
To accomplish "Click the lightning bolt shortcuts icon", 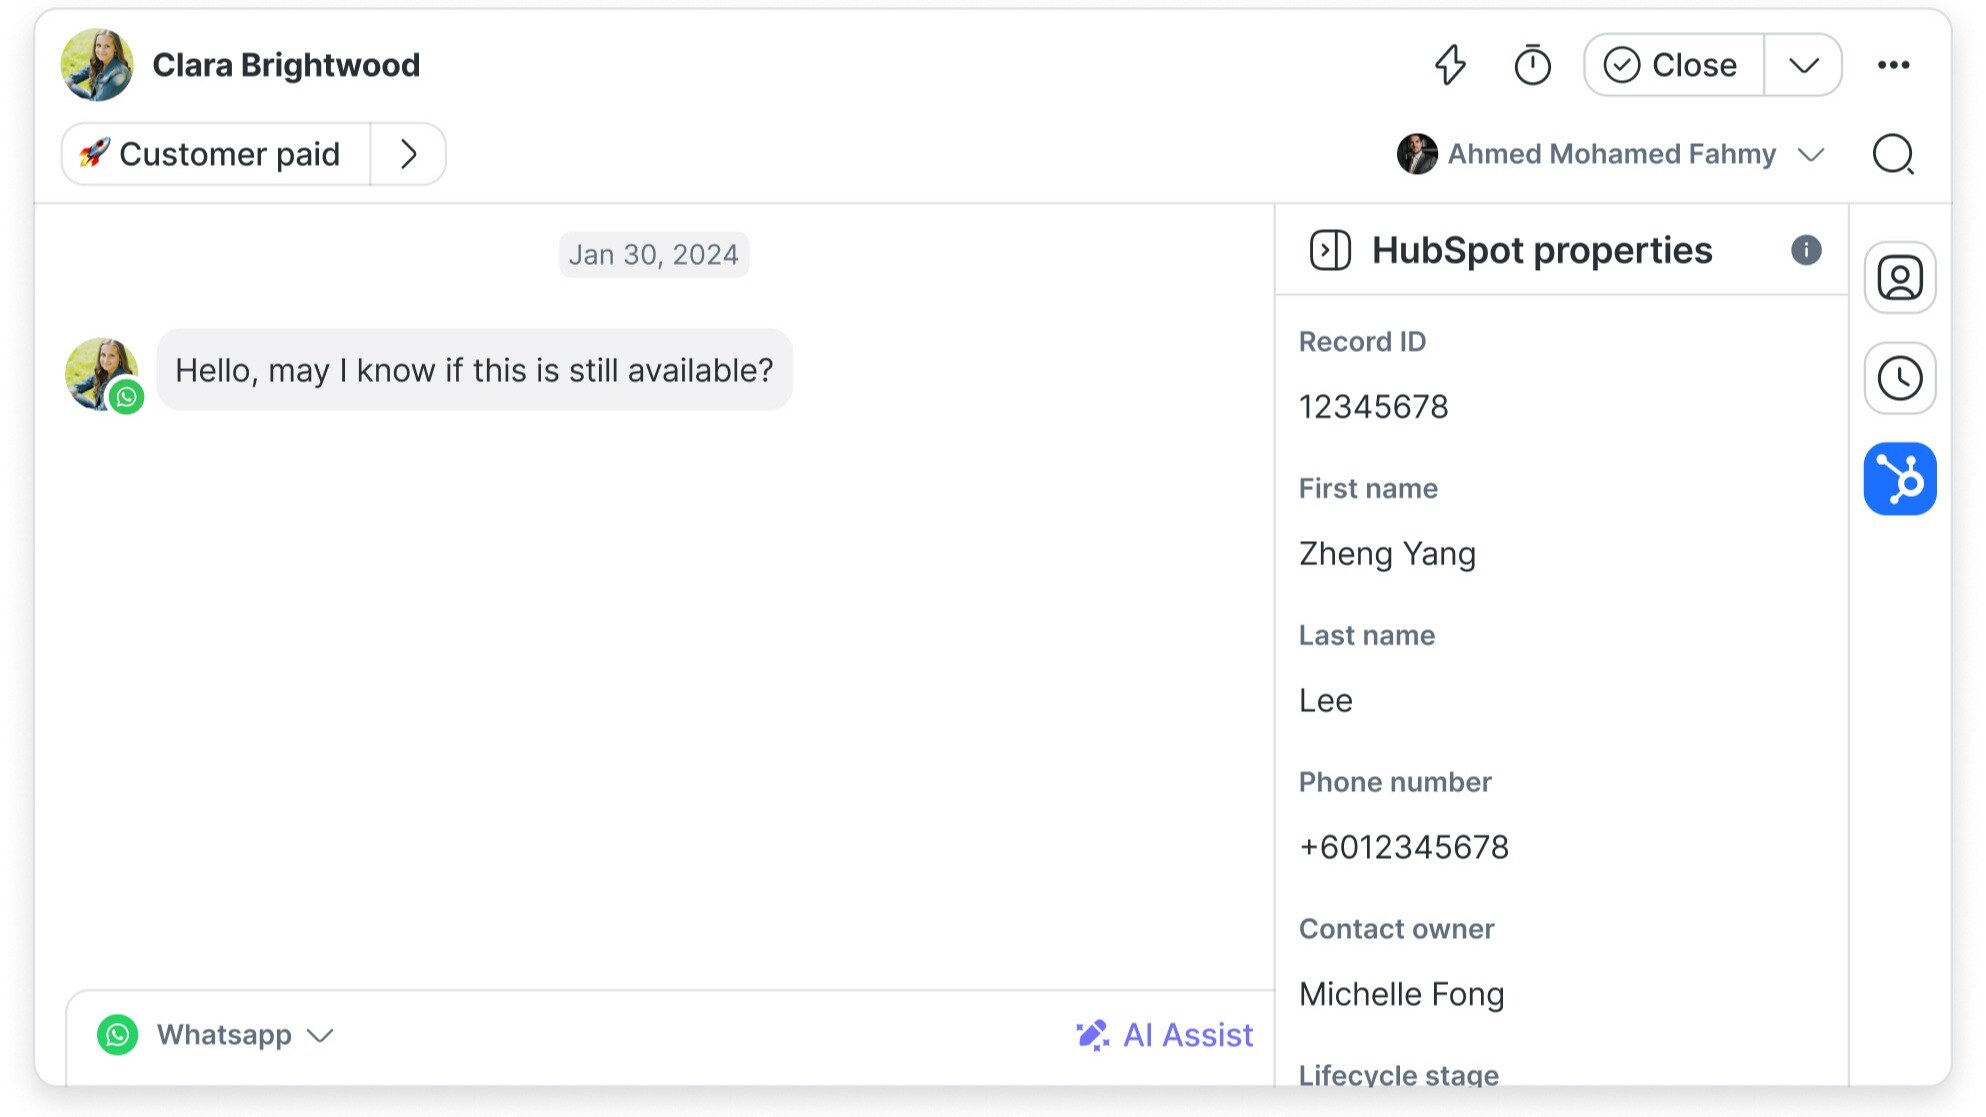I will (1450, 66).
